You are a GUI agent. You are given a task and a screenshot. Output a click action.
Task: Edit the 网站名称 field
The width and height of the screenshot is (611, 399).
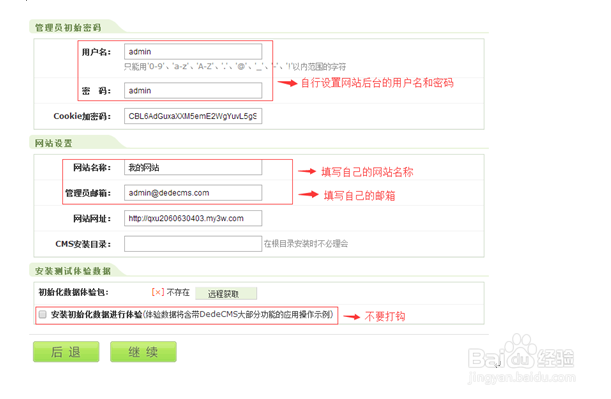[x=193, y=168]
